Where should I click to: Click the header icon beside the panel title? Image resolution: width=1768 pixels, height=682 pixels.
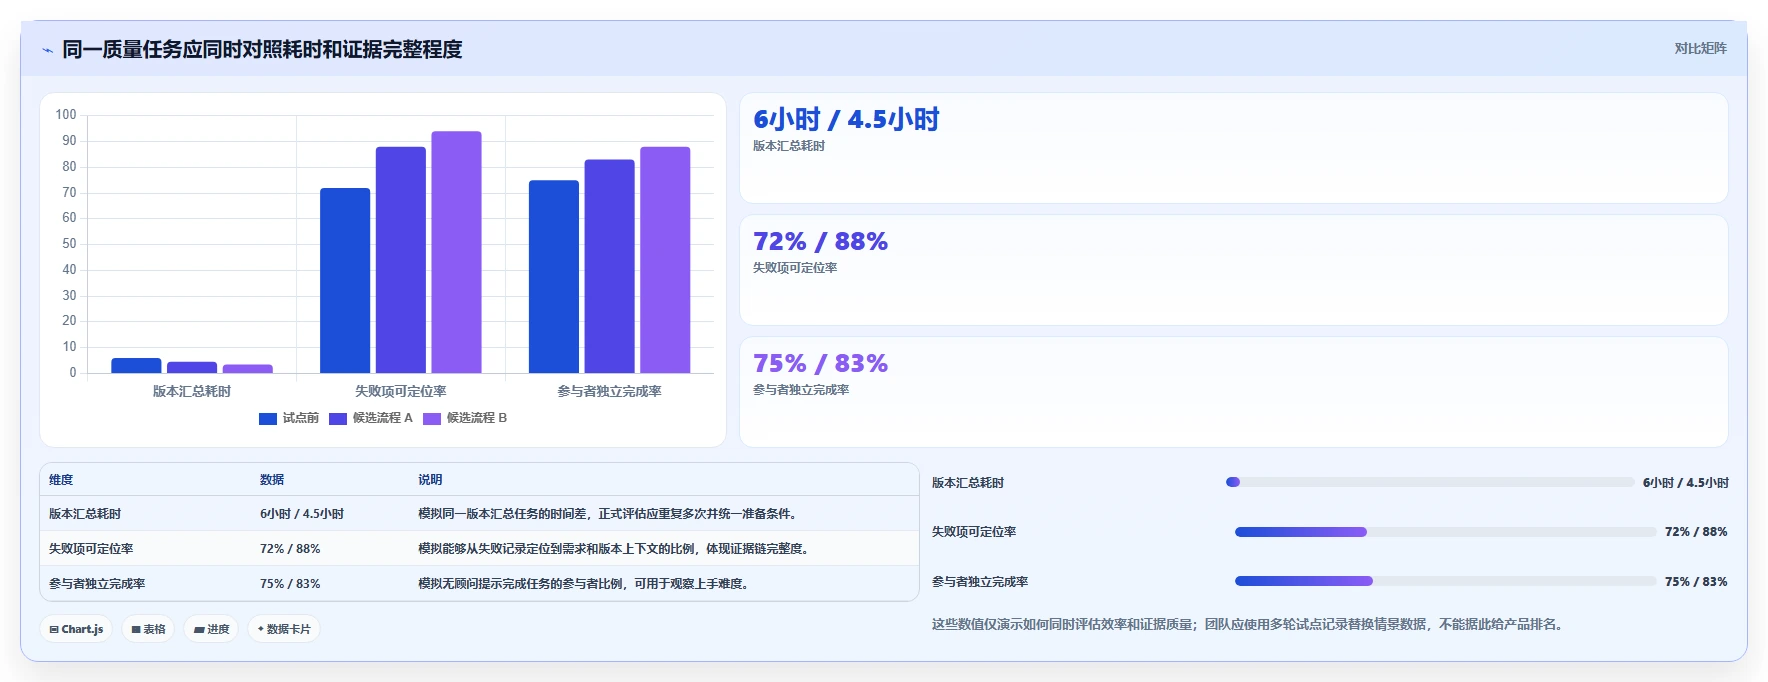(47, 50)
